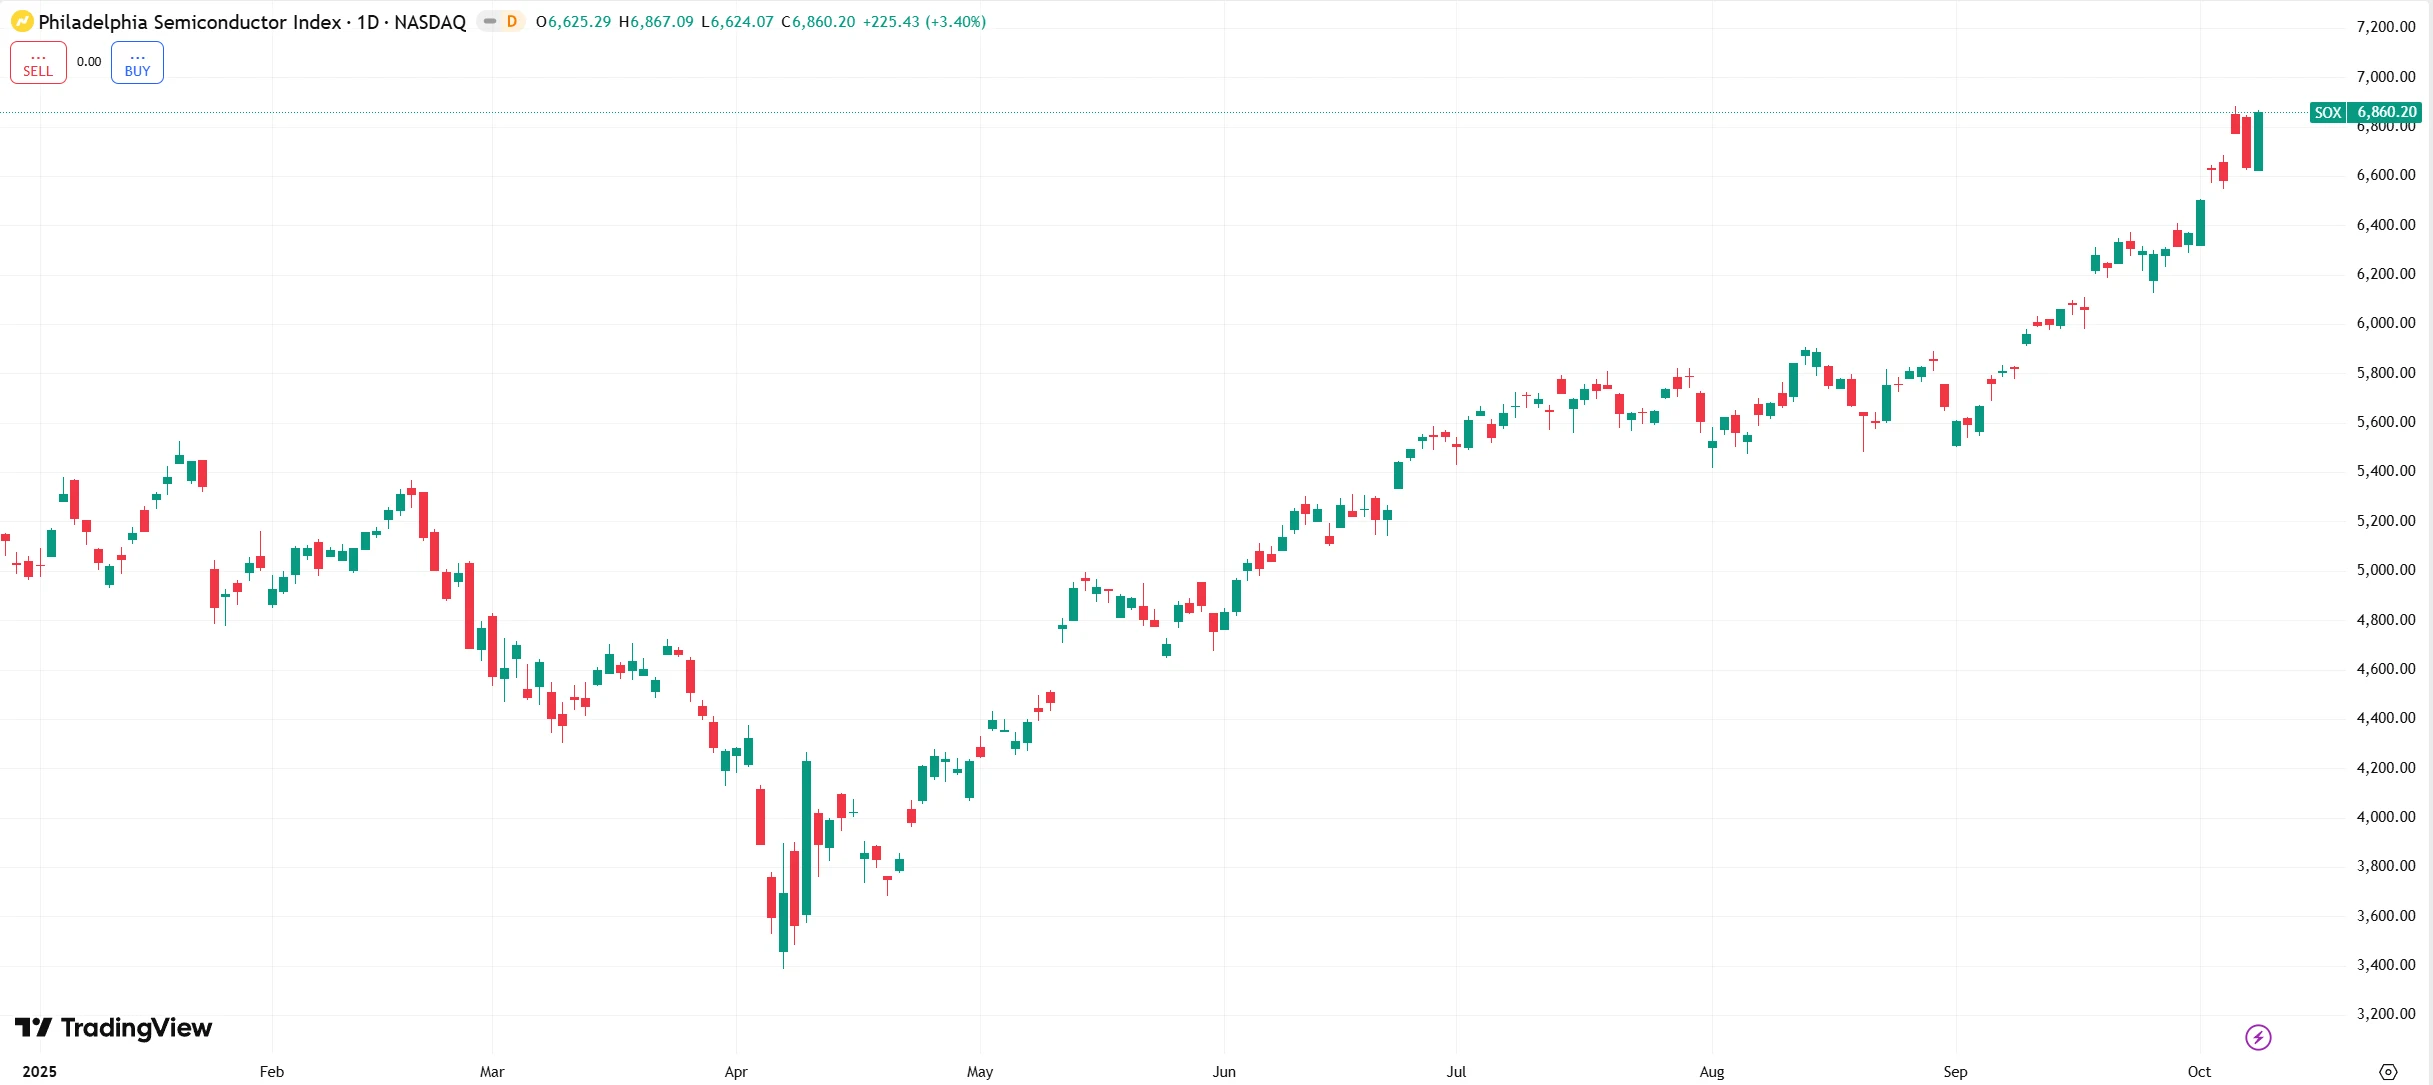
Task: Open the purple lightning bolt quick-action icon
Action: point(2258,1037)
